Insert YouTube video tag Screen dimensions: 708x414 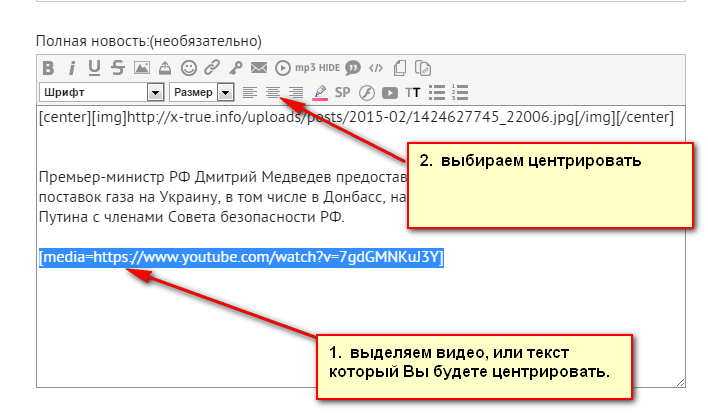point(390,93)
